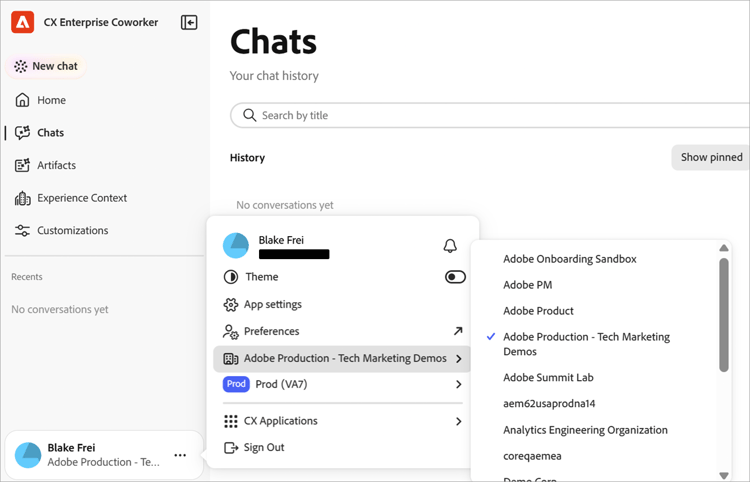Expand the CX Applications submenu
The height and width of the screenshot is (482, 750).
point(342,421)
